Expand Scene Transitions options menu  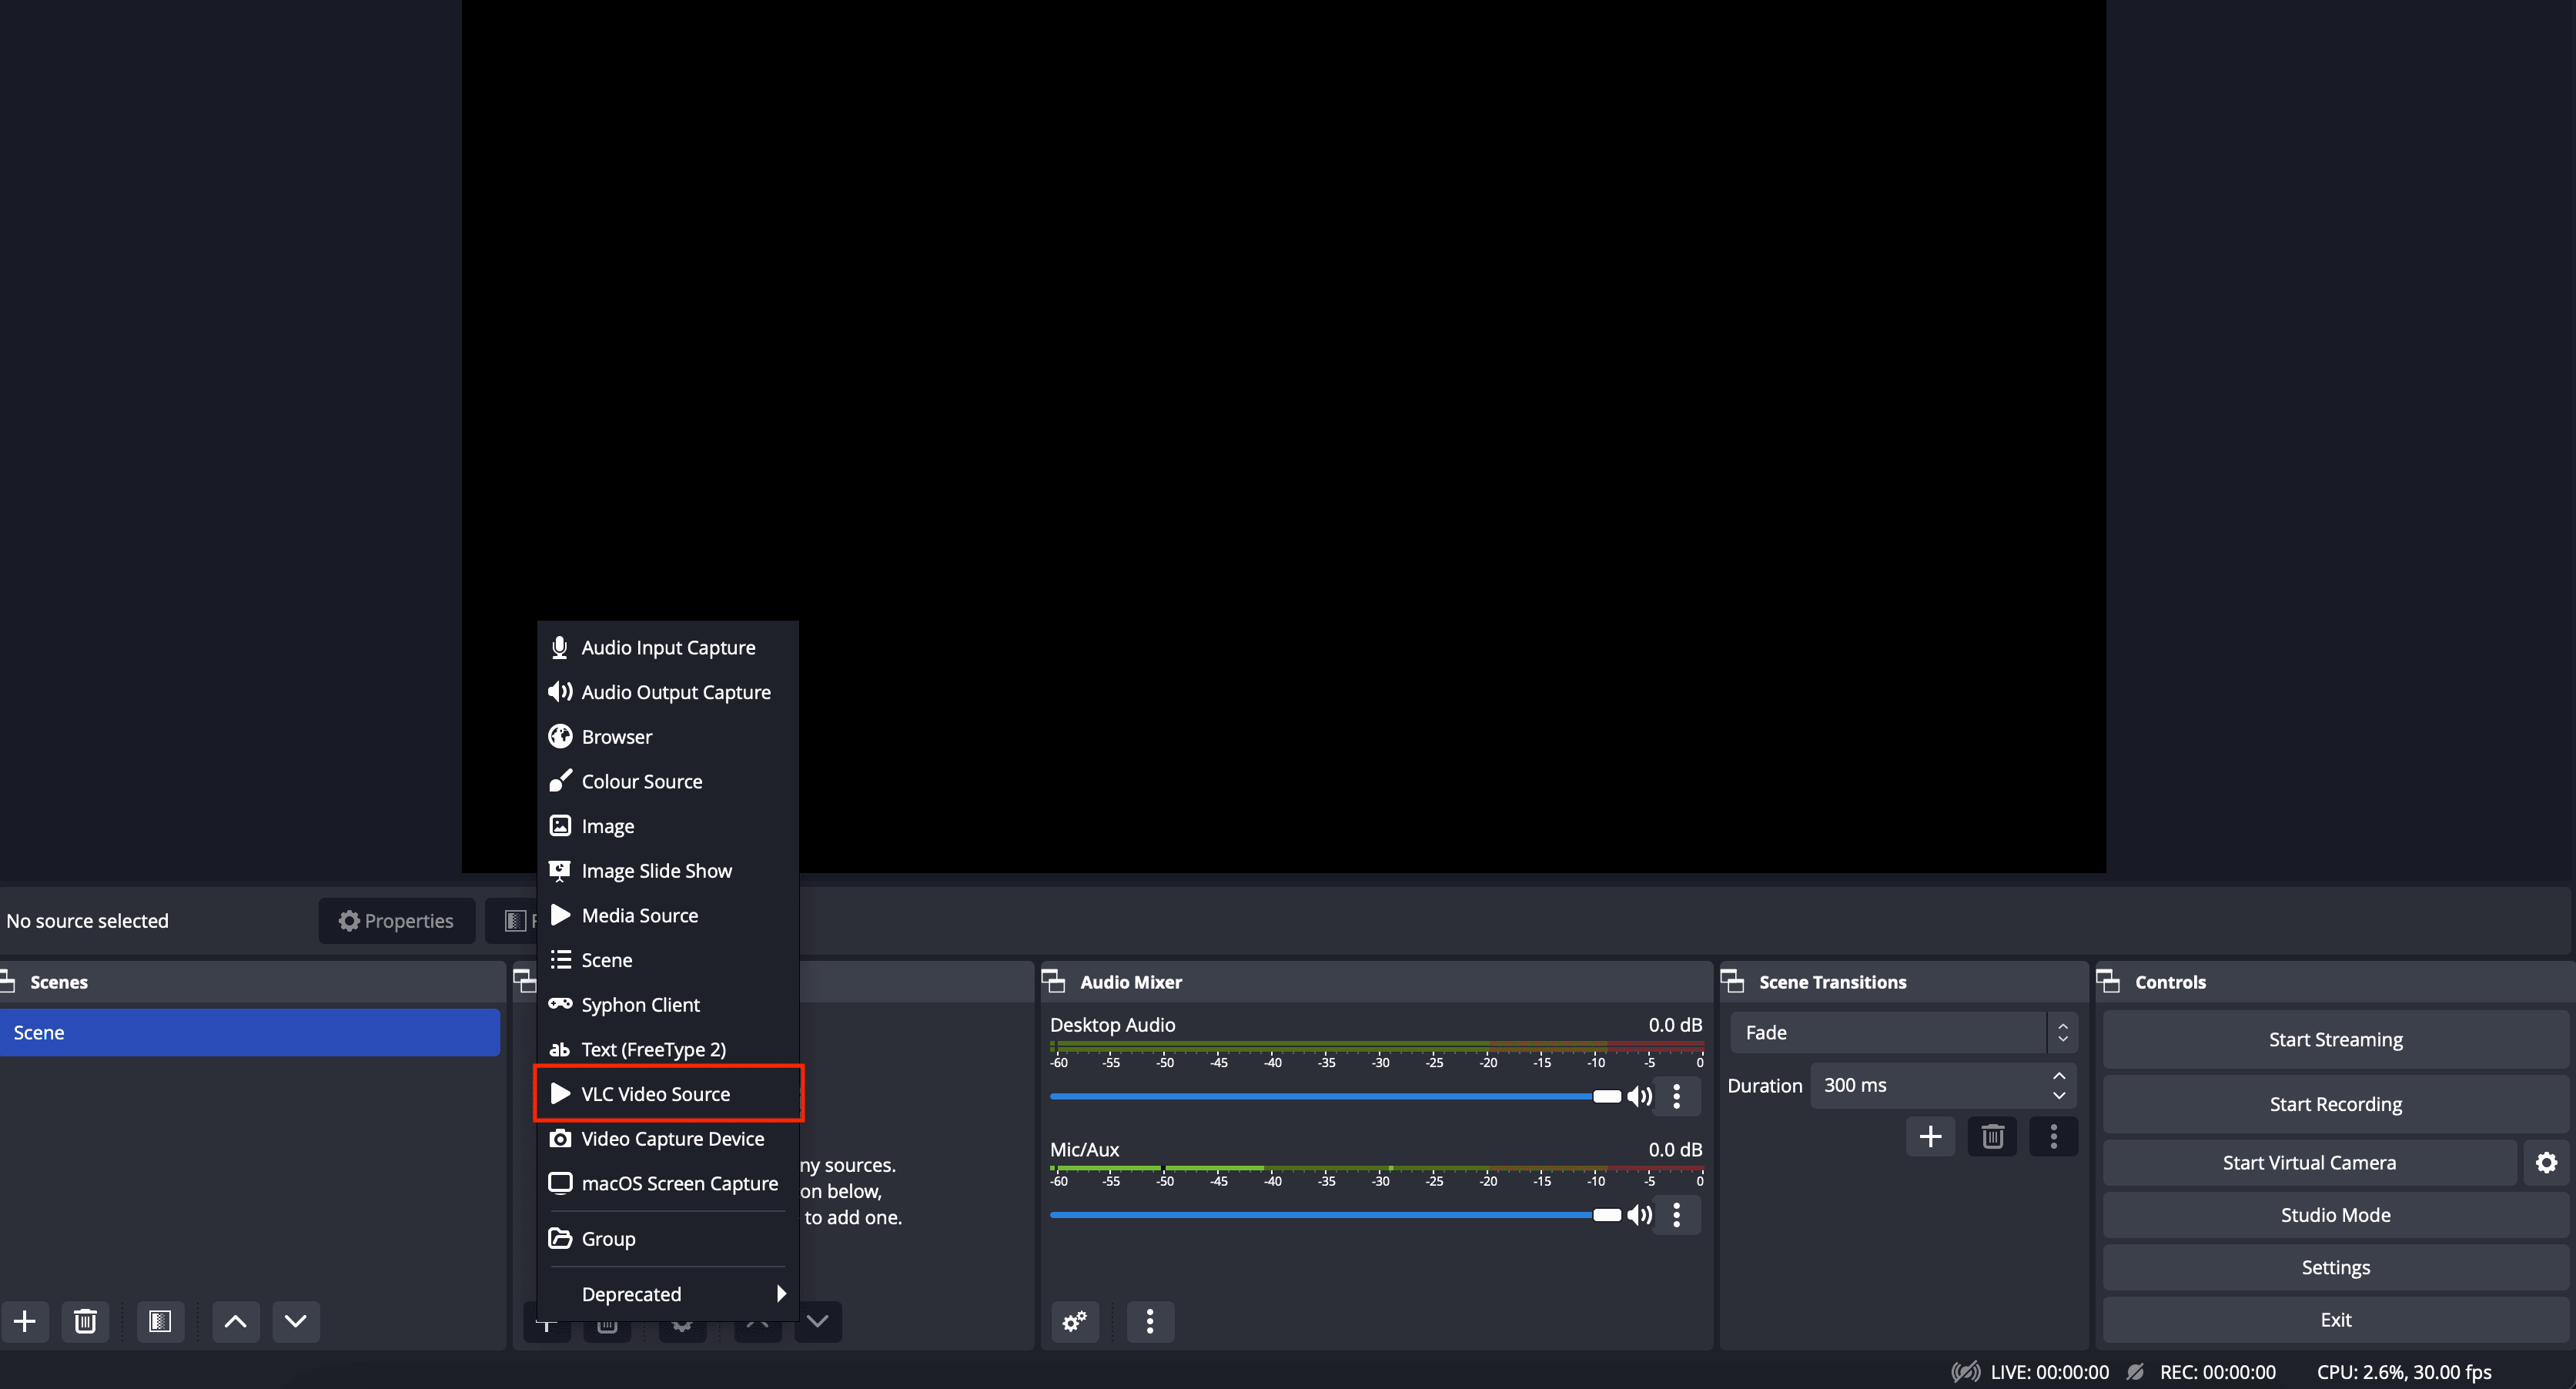[2052, 1136]
